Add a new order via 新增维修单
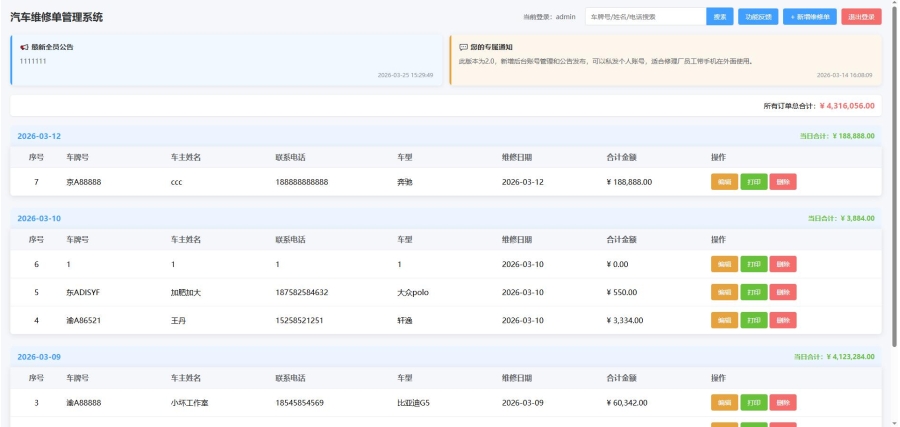Screen dimensions: 900x427 click(x=809, y=17)
